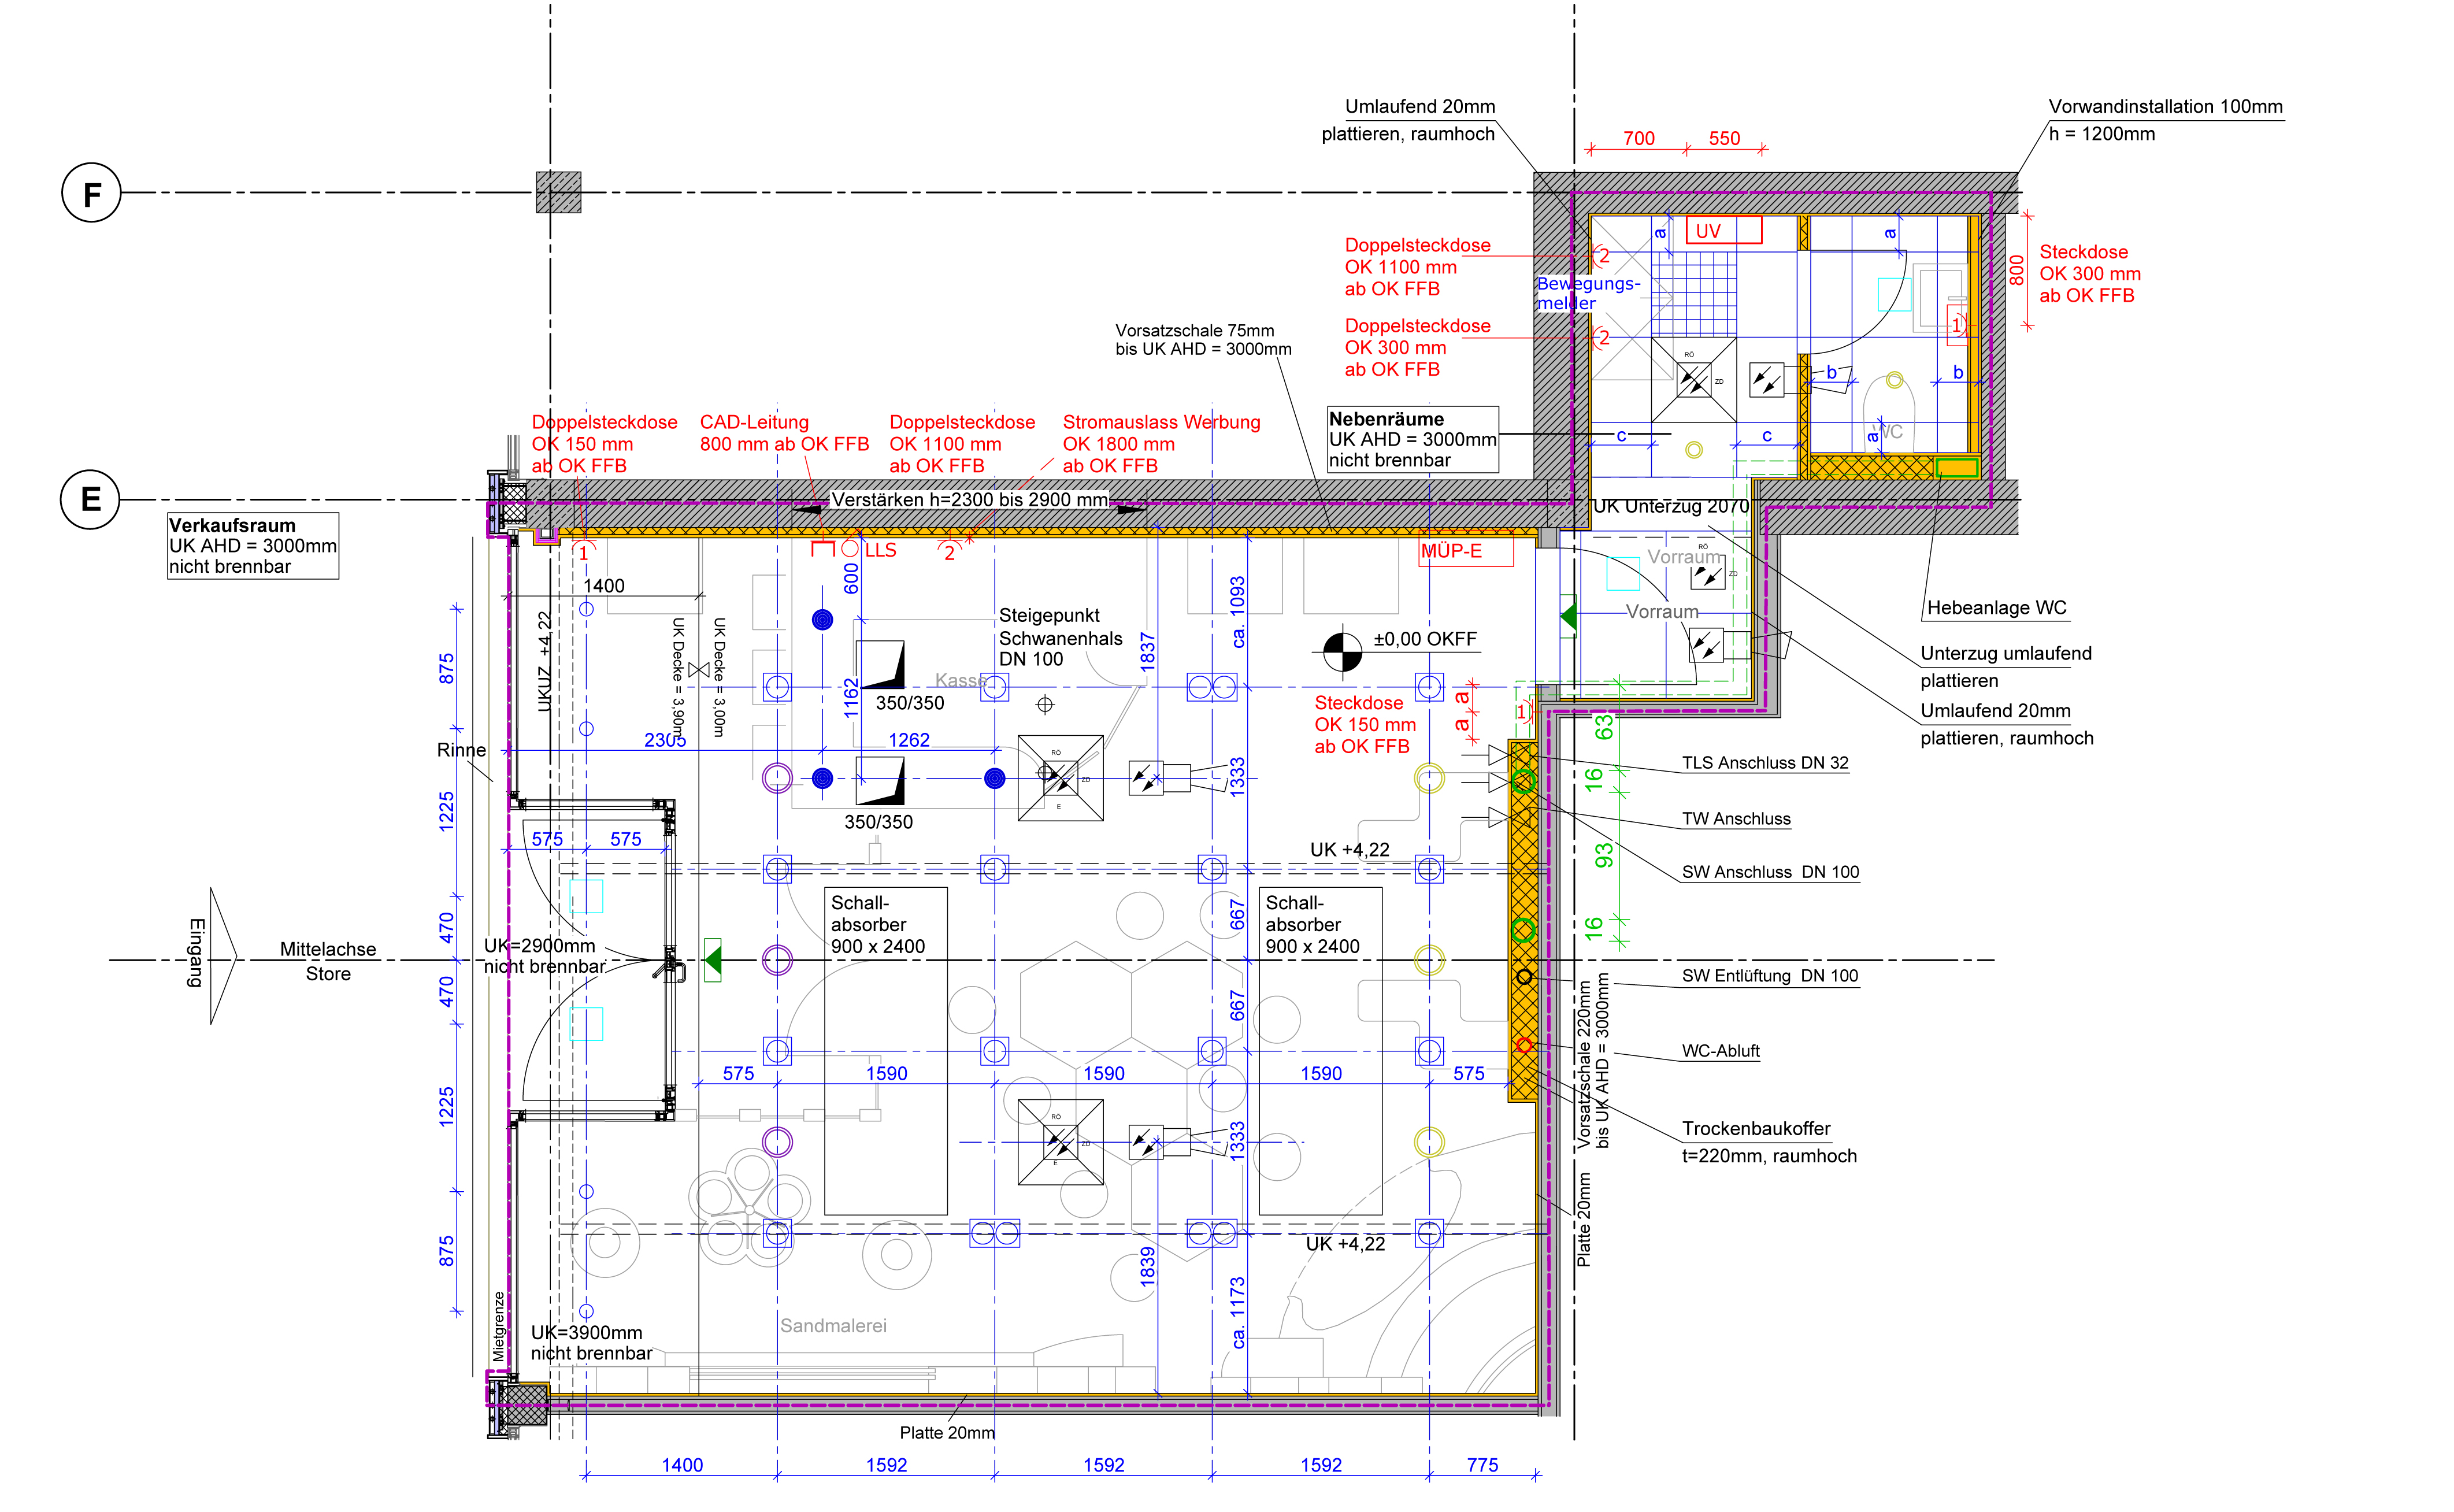The height and width of the screenshot is (1512, 2454).
Task: Click the Doppelsteckdose OK 150 mm note
Action: tap(604, 444)
